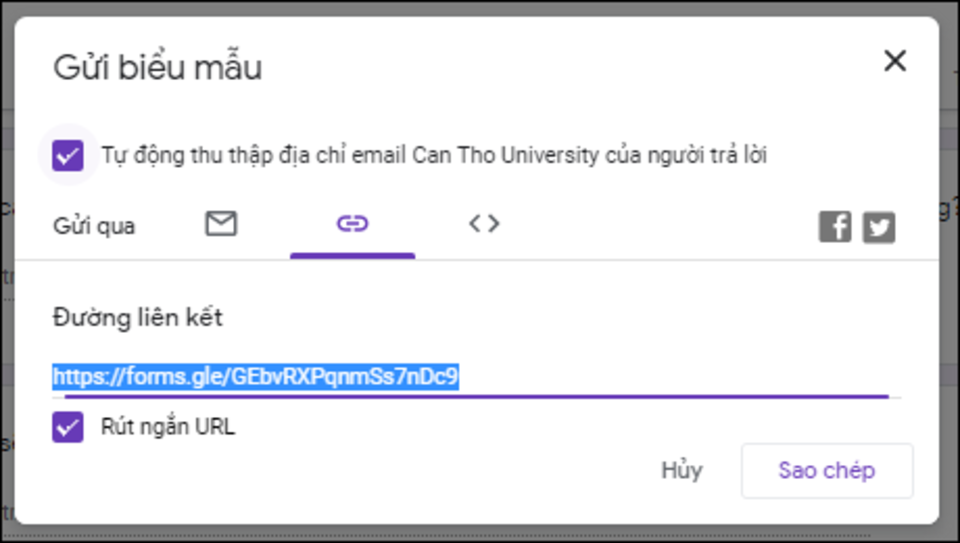The height and width of the screenshot is (543, 960).
Task: Click the Gửi qua label
Action: click(94, 226)
